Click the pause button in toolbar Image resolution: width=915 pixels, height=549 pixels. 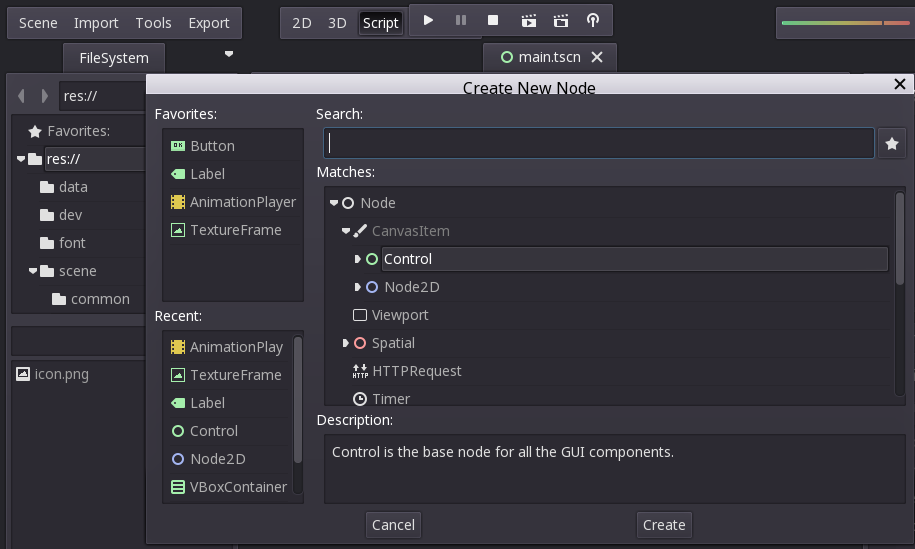coord(461,20)
